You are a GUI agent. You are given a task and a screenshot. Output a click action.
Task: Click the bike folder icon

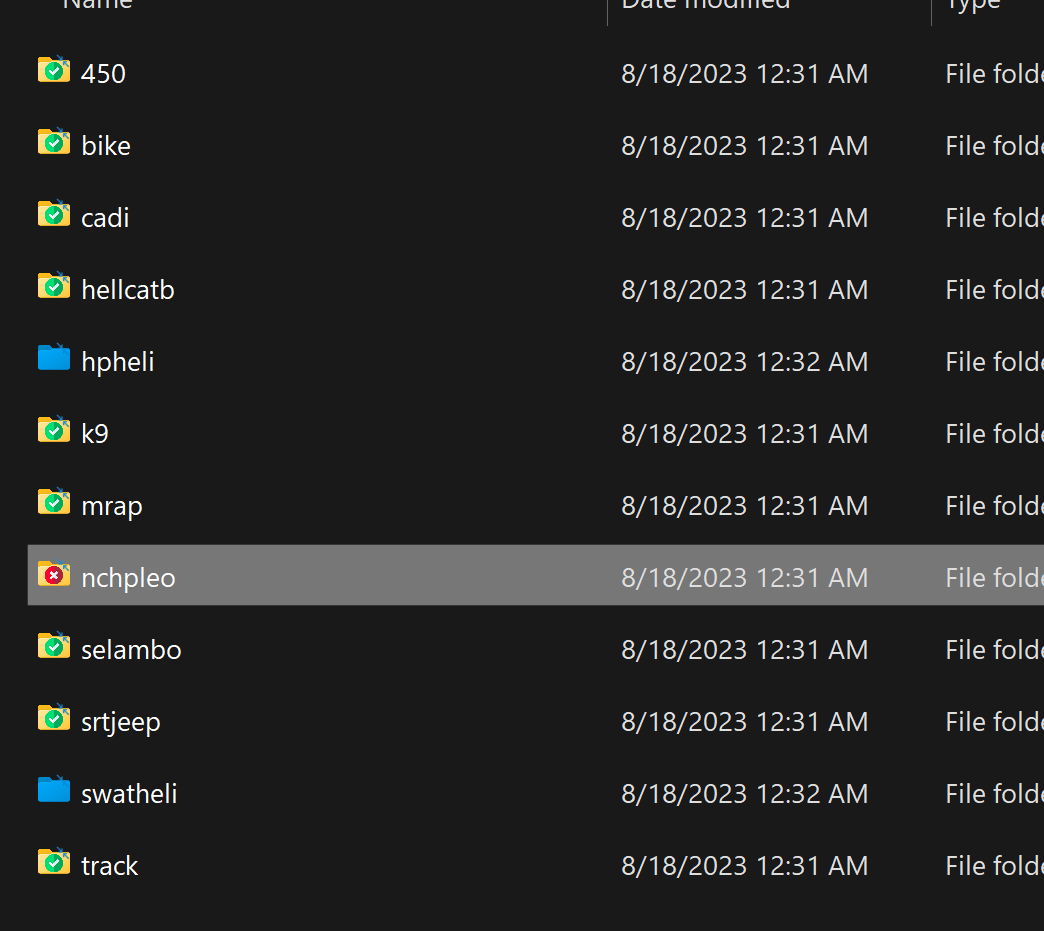click(54, 143)
